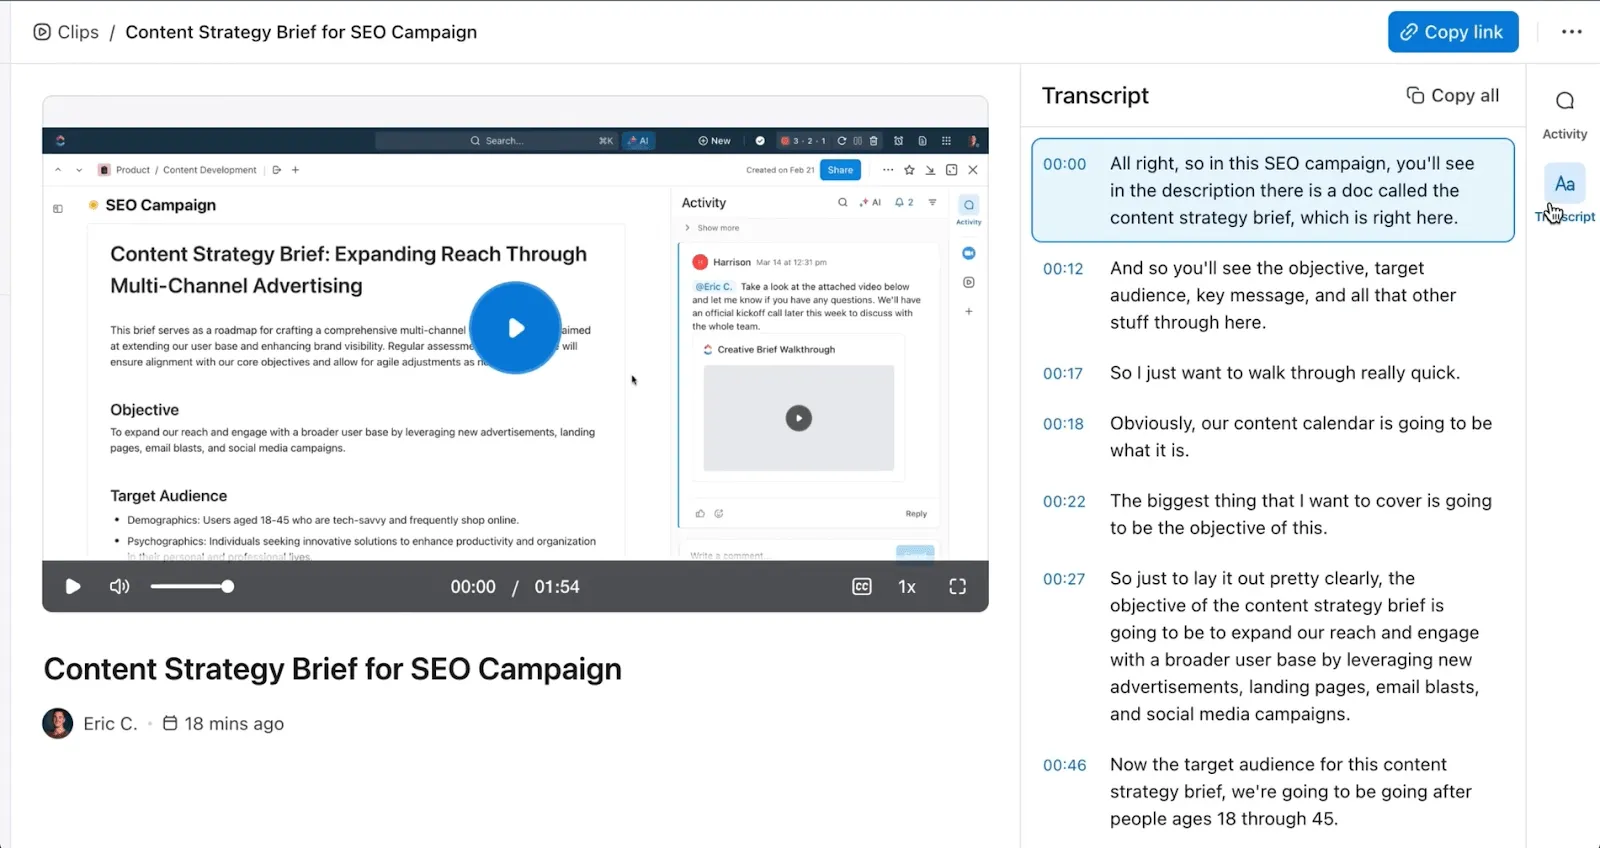This screenshot has height=848, width=1600.
Task: Adjust the volume slider handle
Action: pyautogui.click(x=228, y=587)
